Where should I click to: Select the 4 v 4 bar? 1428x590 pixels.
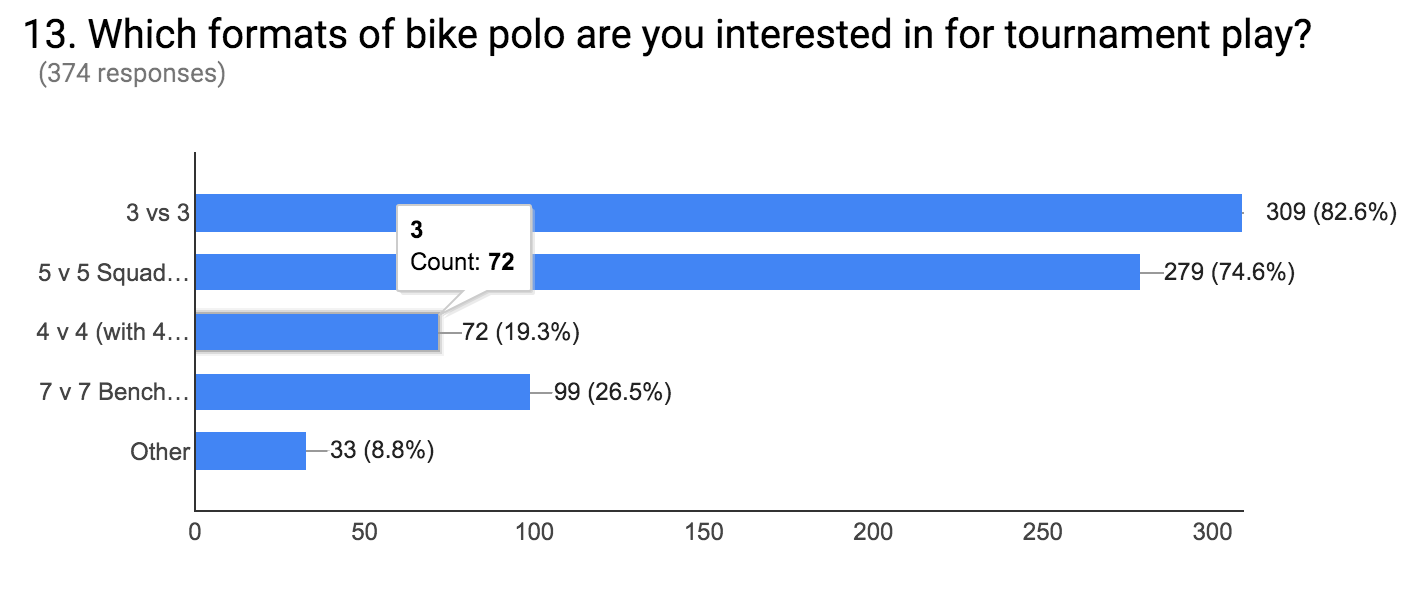coord(317,332)
